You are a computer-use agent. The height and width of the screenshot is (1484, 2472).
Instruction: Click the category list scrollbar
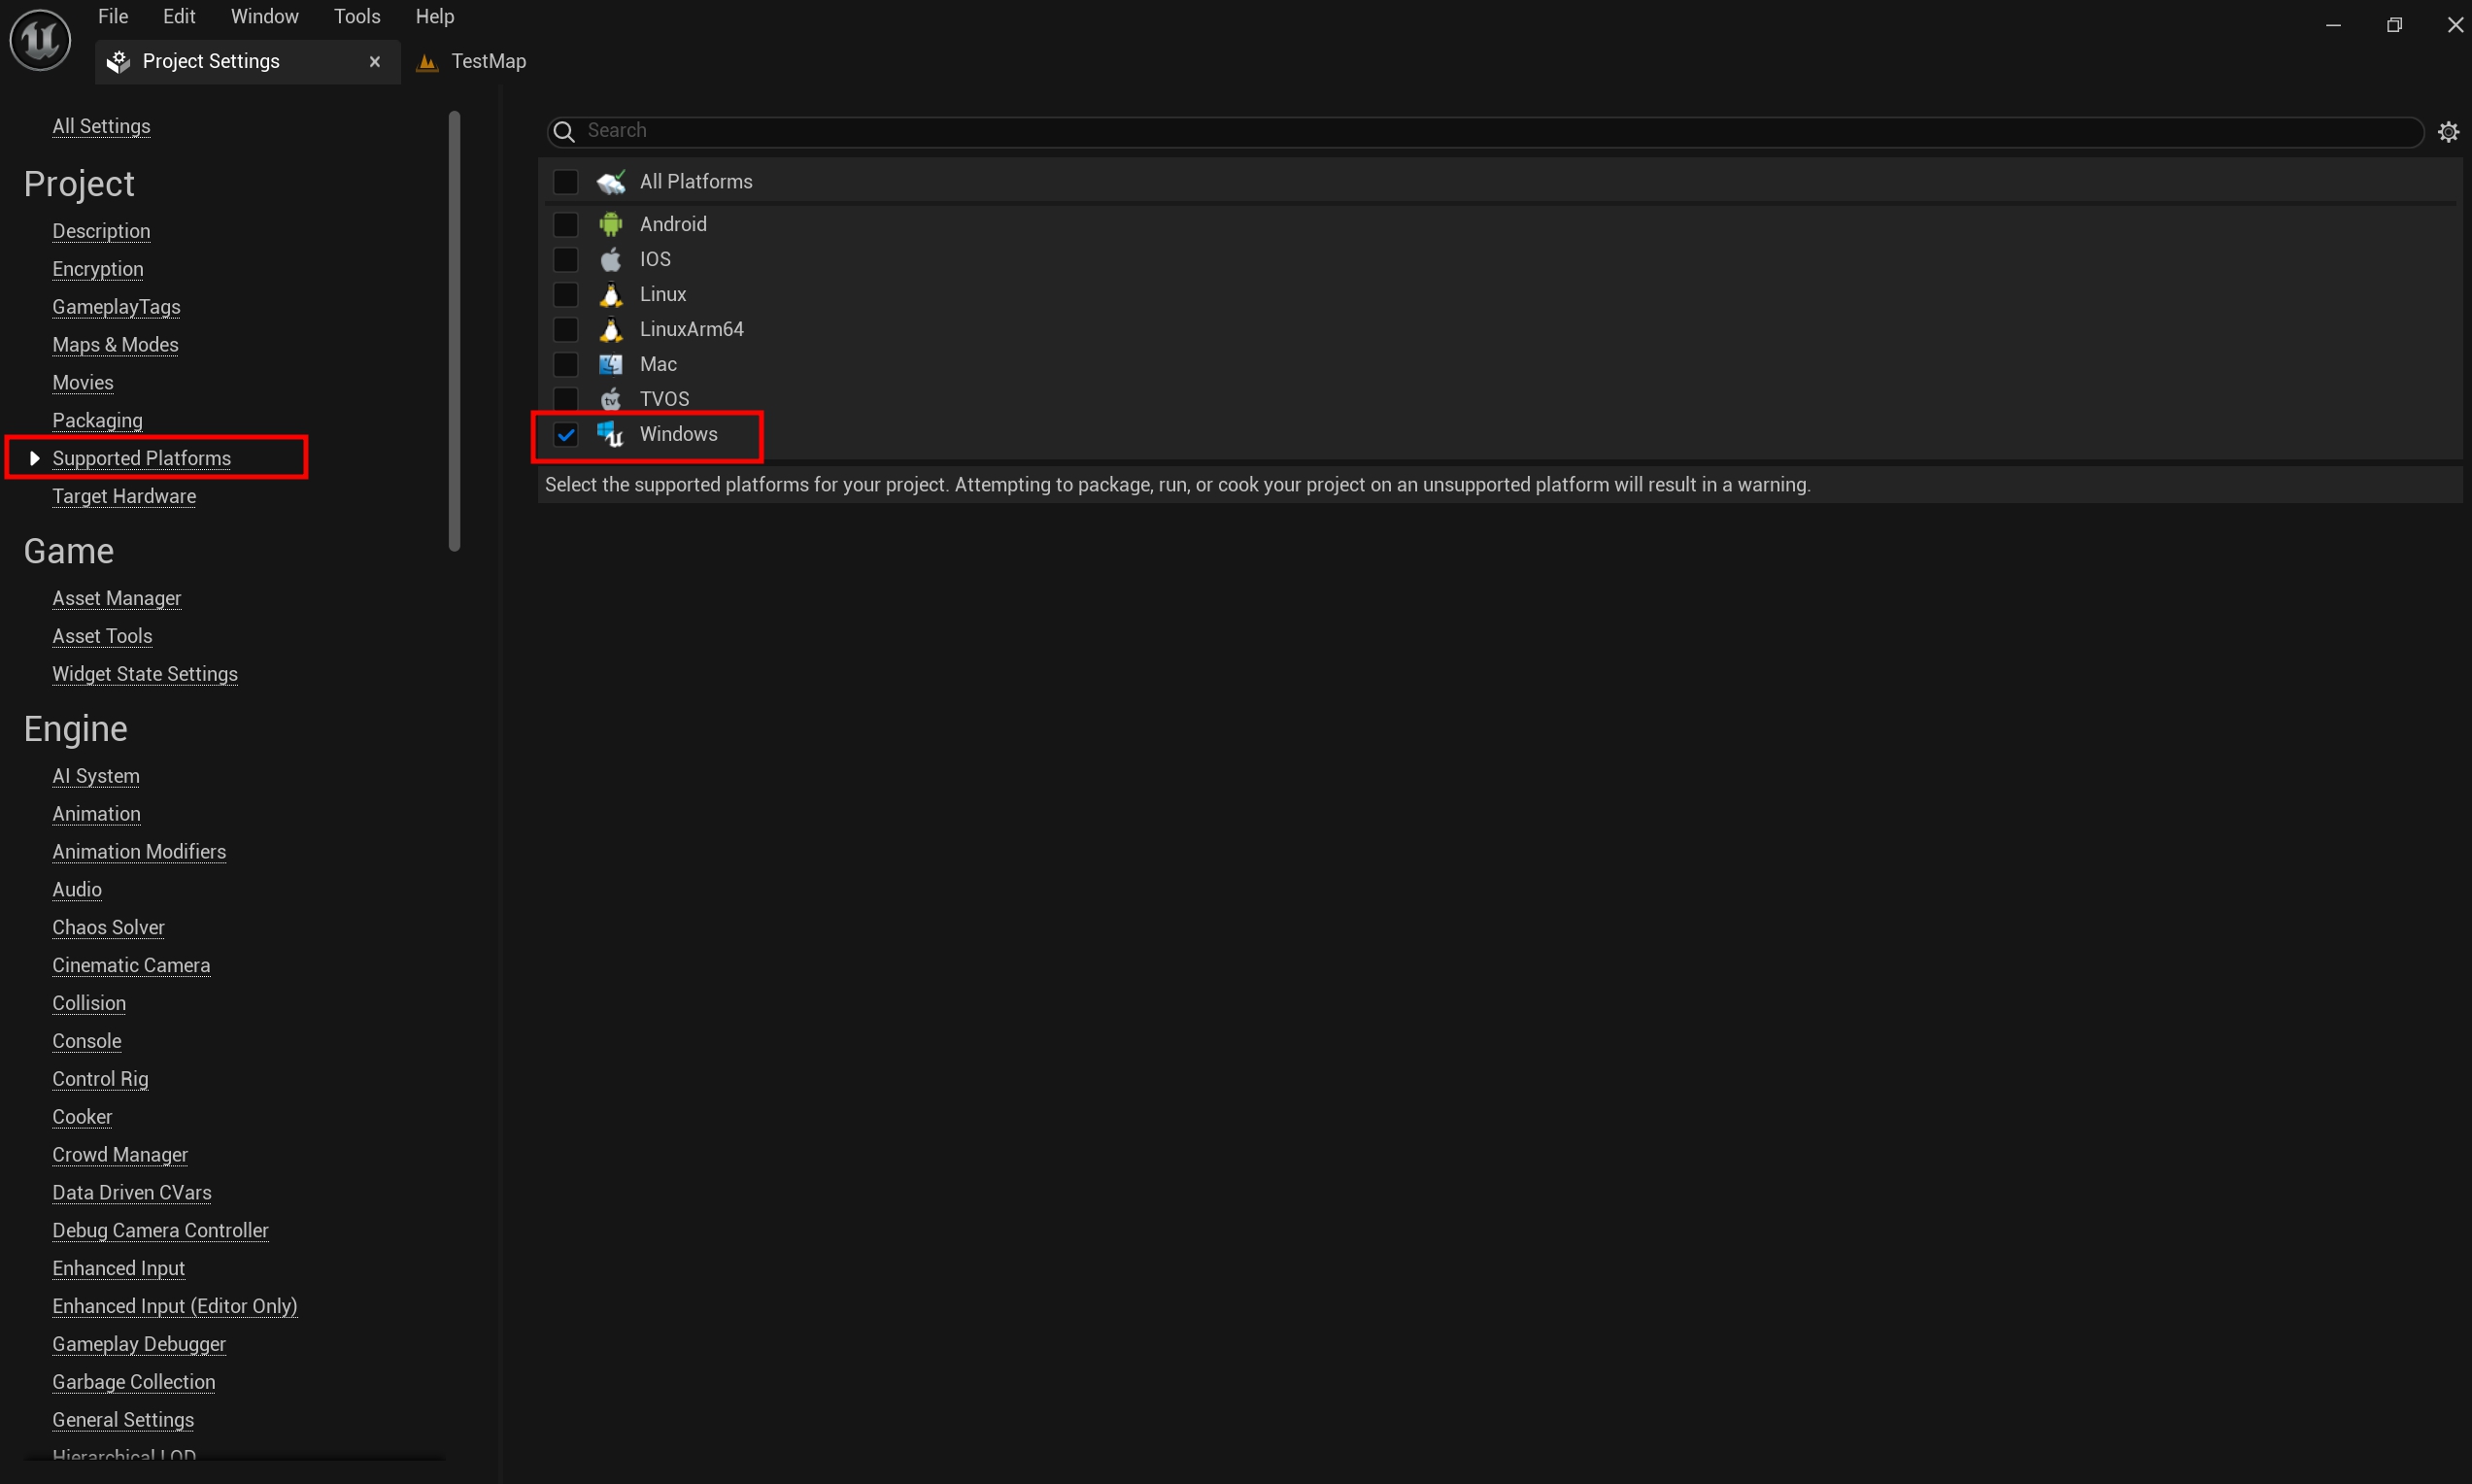click(x=455, y=332)
